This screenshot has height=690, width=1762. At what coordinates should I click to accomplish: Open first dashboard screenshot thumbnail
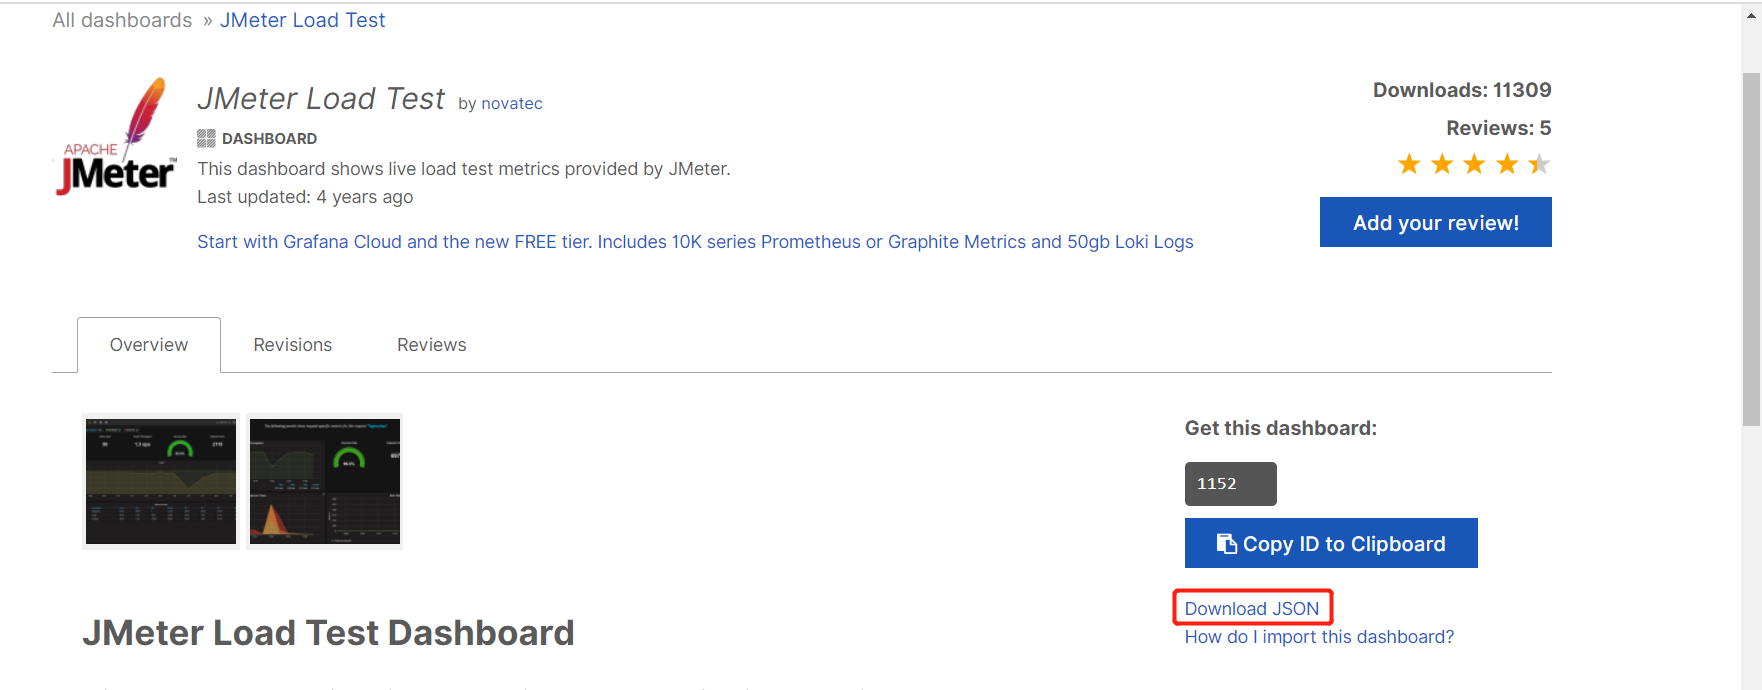(x=161, y=481)
